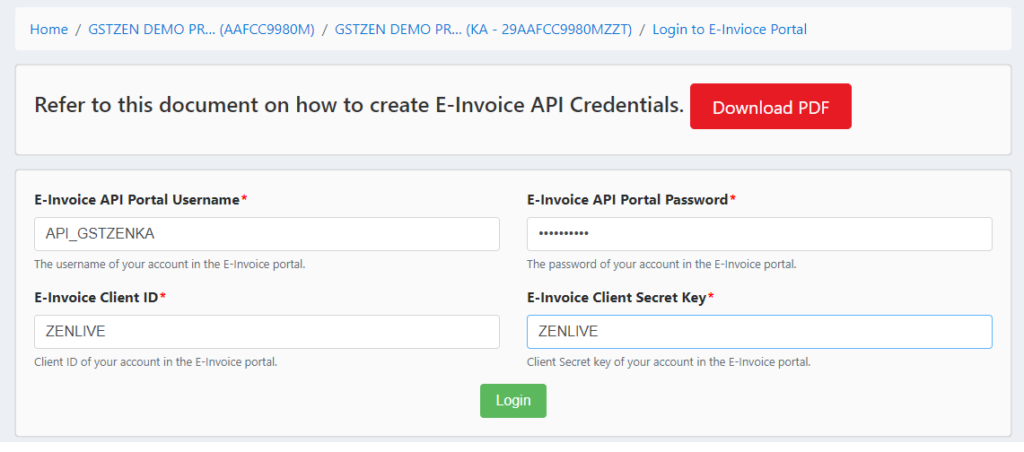Submit the form with green Login button
Screen dimensions: 1024x452
pyautogui.click(x=513, y=400)
